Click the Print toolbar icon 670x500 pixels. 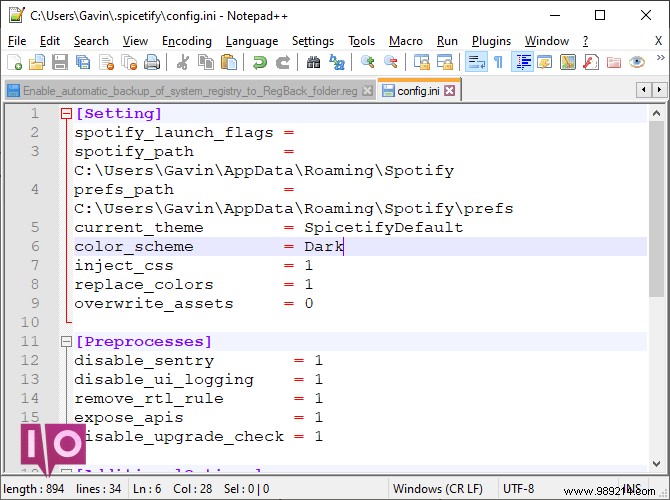[151, 62]
